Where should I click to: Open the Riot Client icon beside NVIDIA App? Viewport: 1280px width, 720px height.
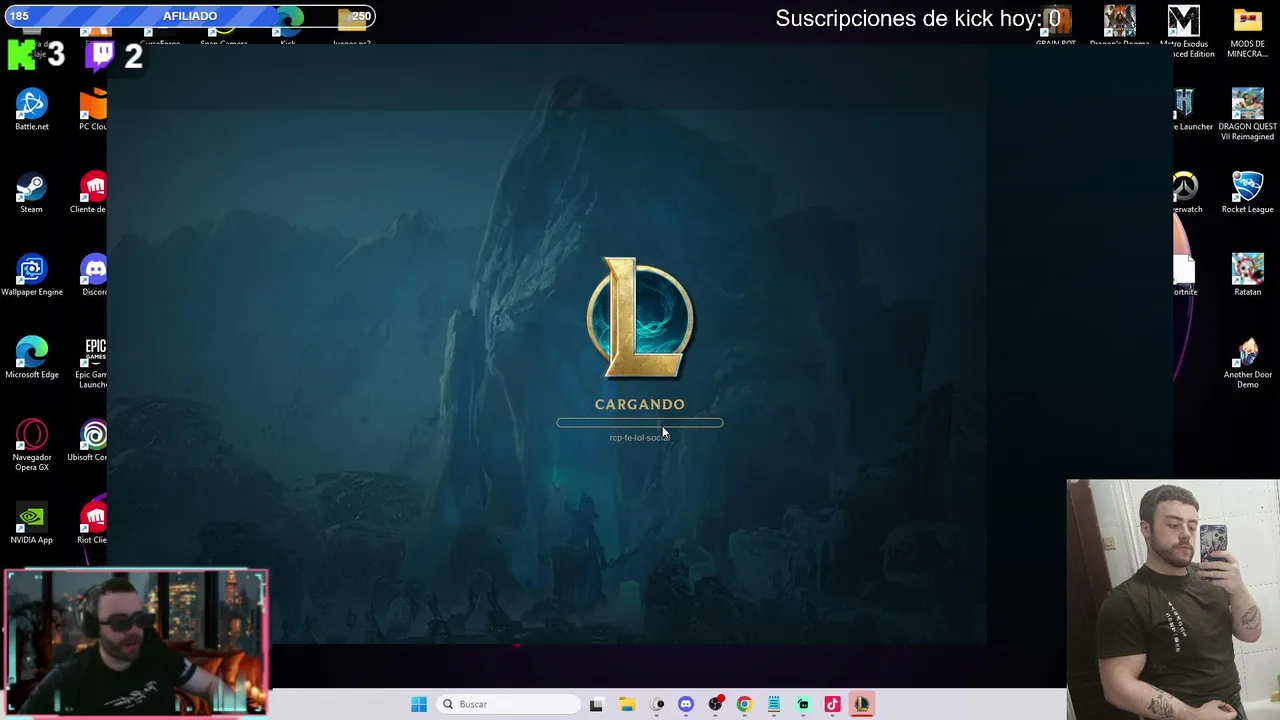tap(93, 524)
